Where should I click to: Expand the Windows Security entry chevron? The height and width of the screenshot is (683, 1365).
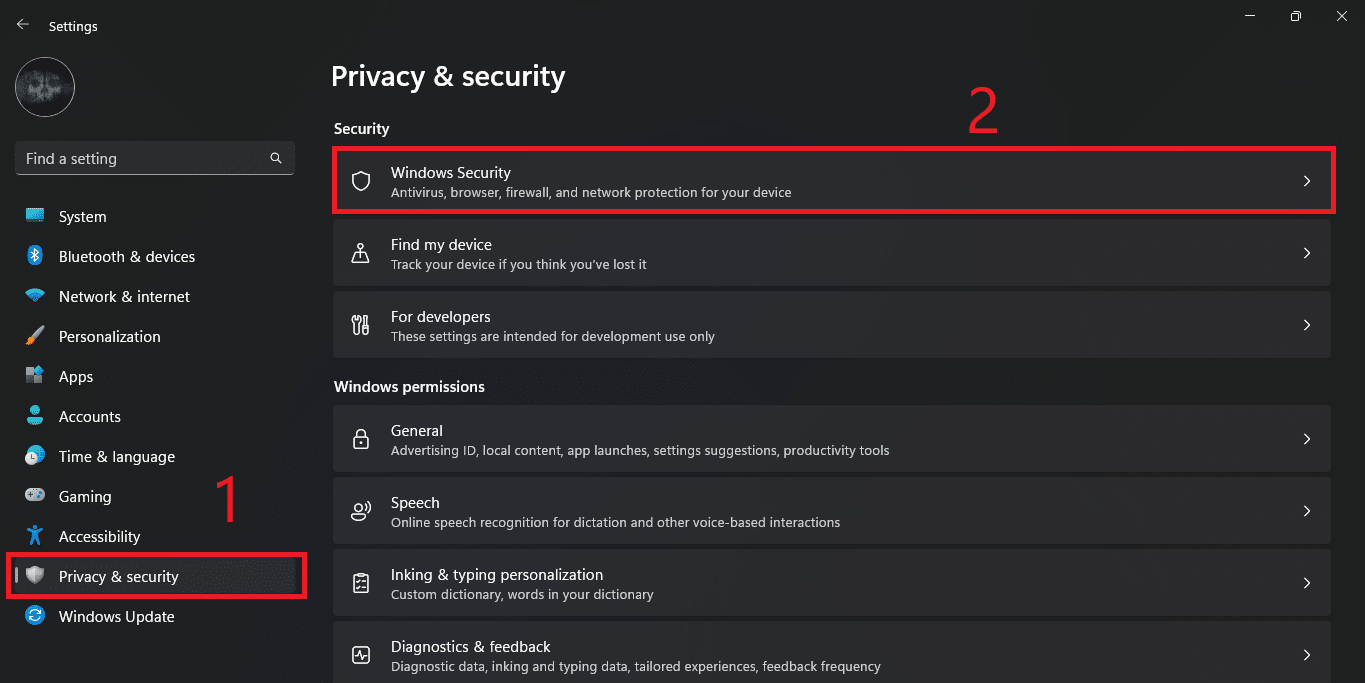(x=1306, y=180)
